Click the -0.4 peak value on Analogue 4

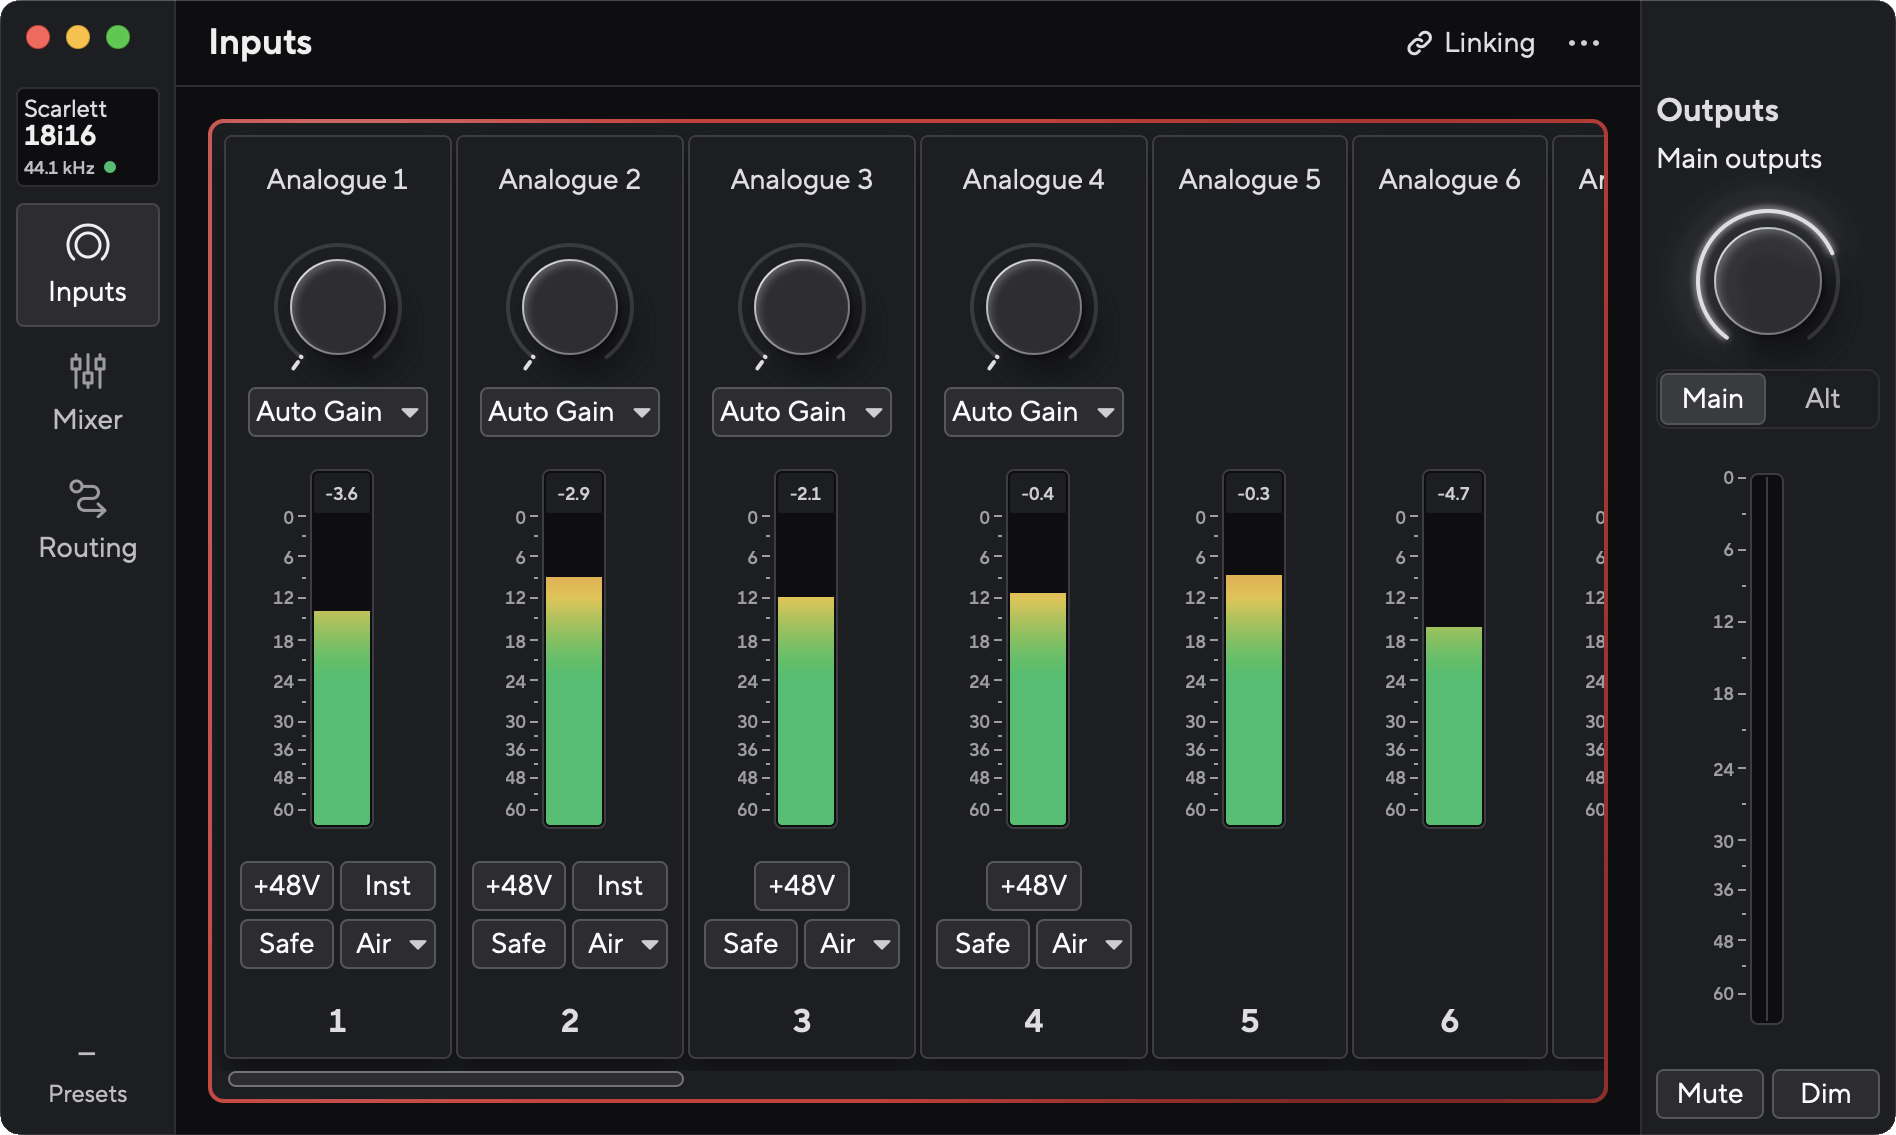pos(1038,493)
